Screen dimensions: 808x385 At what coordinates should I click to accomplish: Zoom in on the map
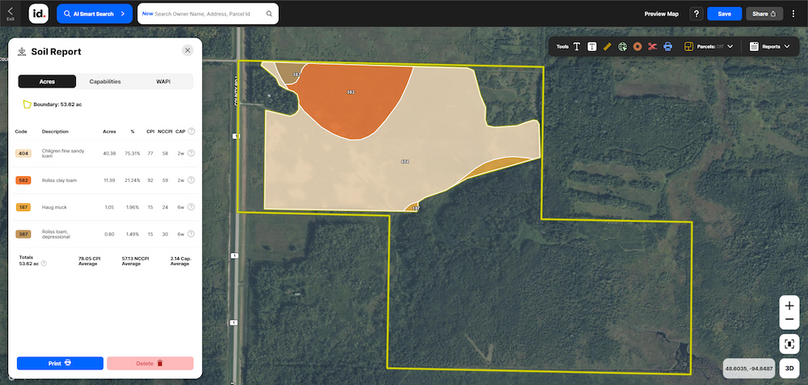[789, 306]
